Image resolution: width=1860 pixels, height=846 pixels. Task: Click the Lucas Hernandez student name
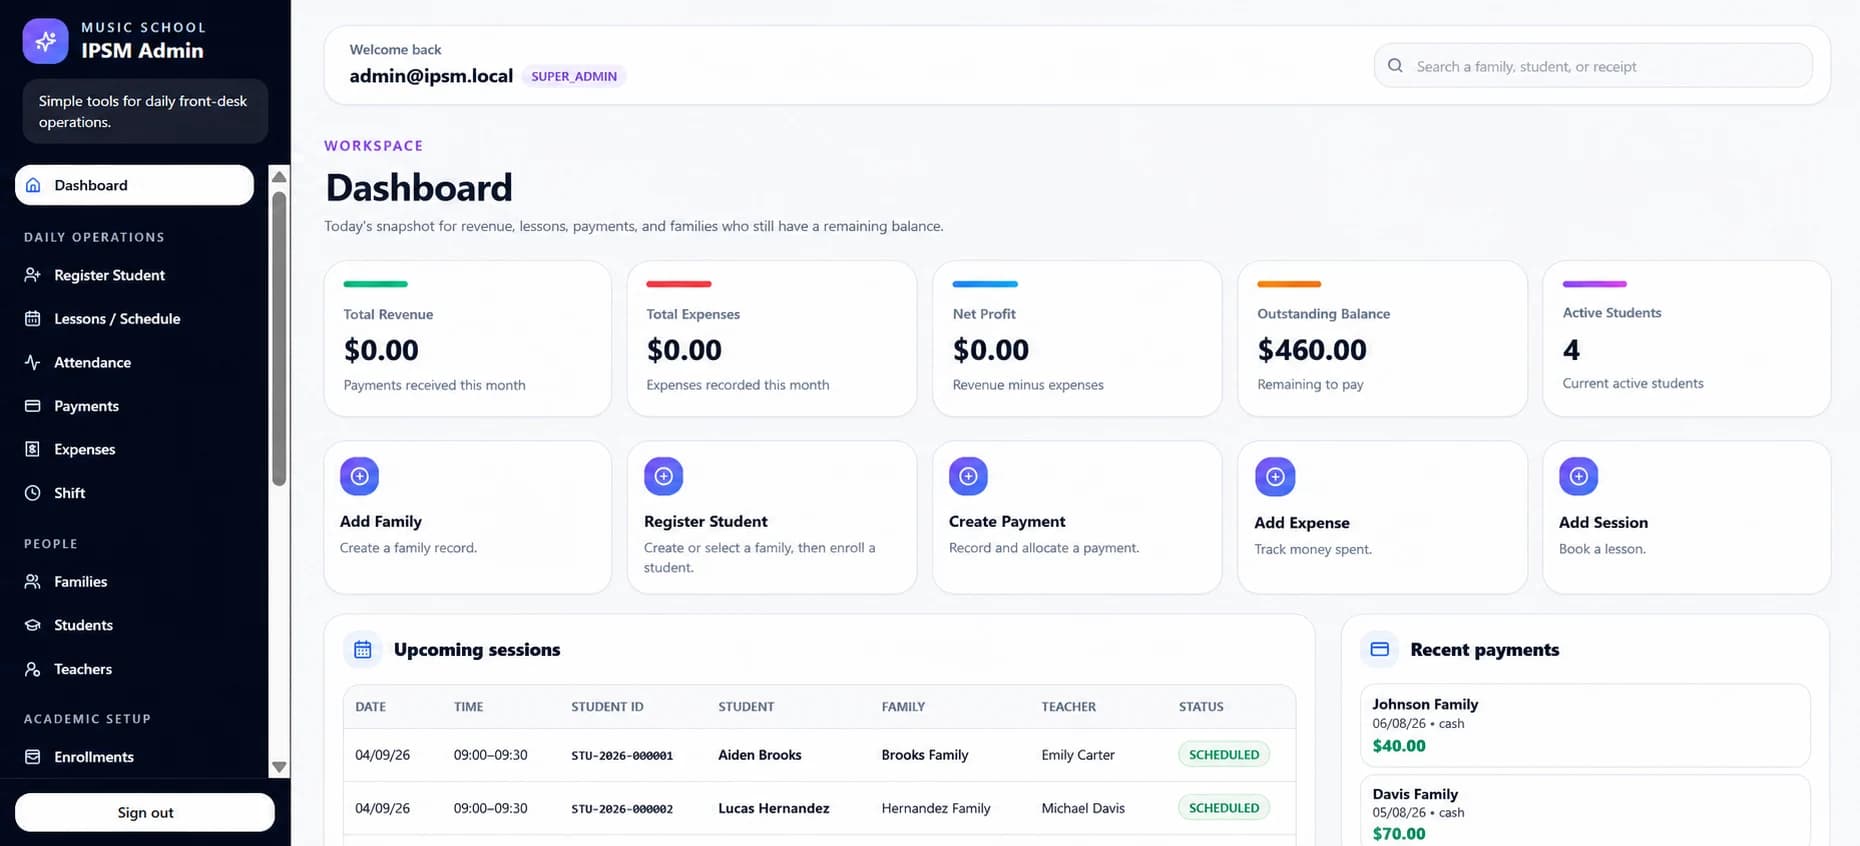tap(774, 808)
